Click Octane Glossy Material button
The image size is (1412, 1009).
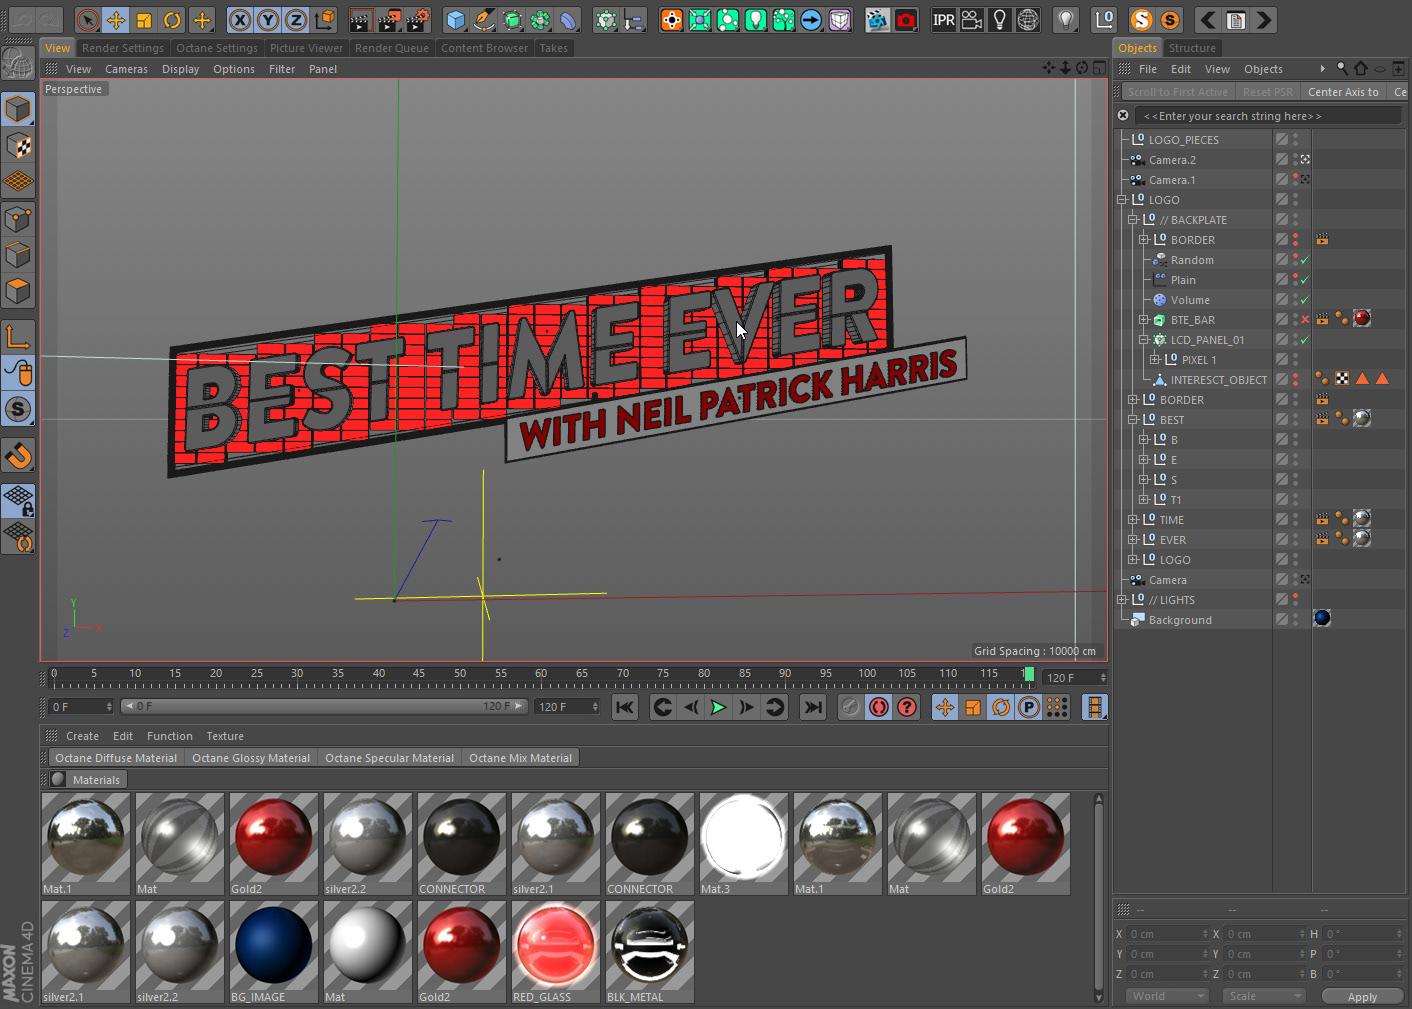click(251, 758)
